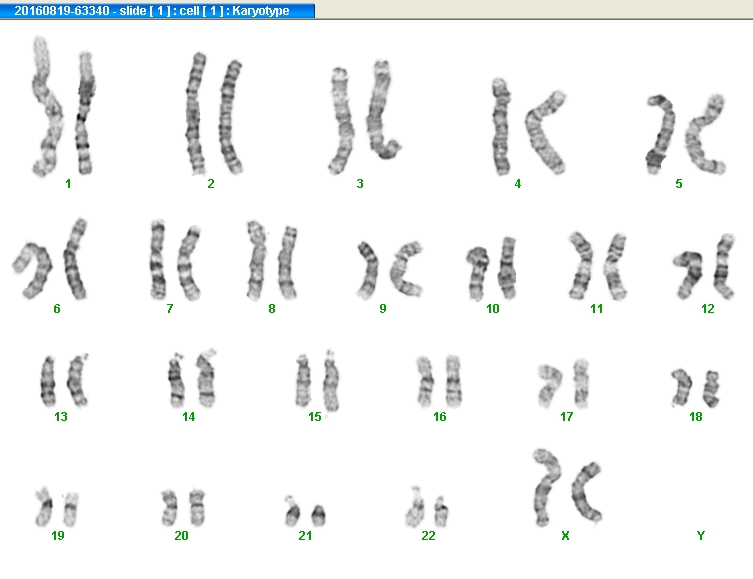Select chromosome pair 2 image
Screen dimensions: 753x579
(x=214, y=113)
